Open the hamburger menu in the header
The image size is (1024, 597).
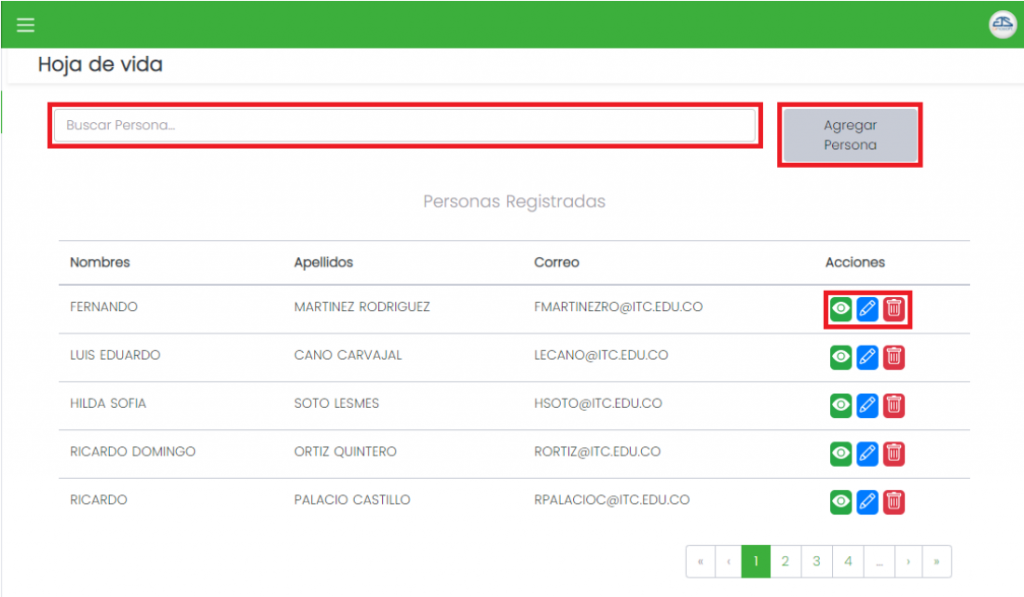[25, 25]
